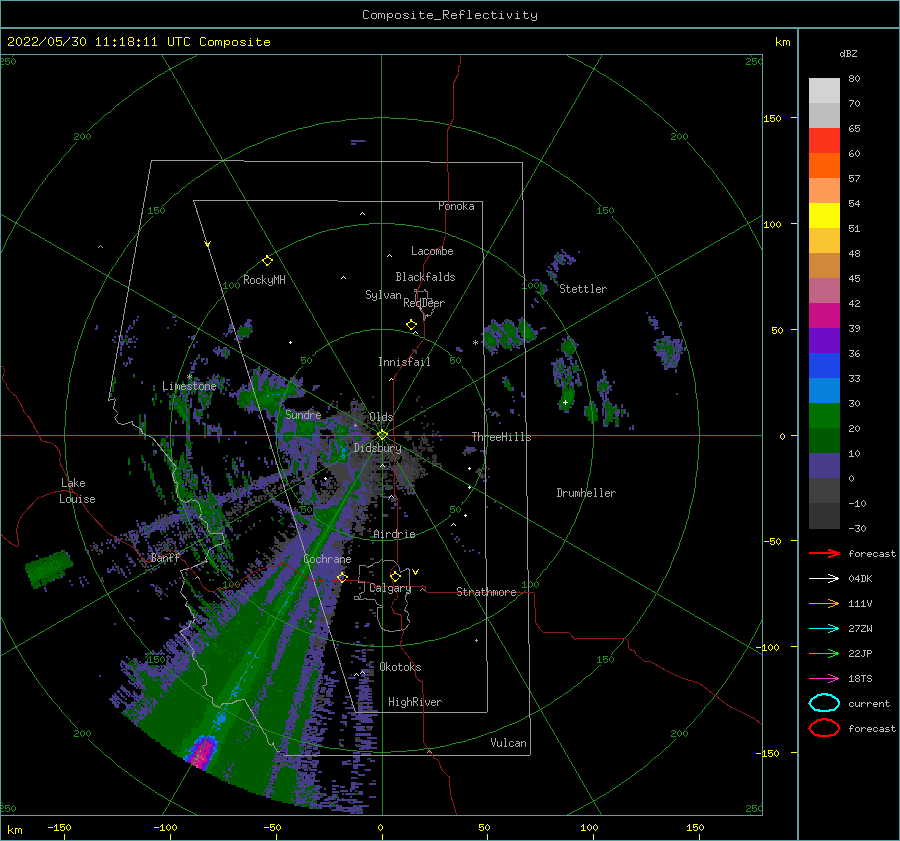The height and width of the screenshot is (841, 900).
Task: Click the RedDeer city label
Action: point(424,303)
